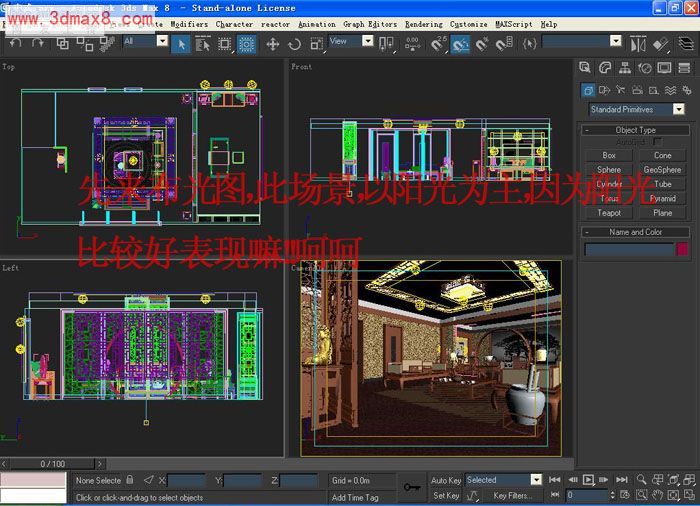Click the Use Pivot Point Center icon
This screenshot has height=506, width=700.
click(386, 44)
